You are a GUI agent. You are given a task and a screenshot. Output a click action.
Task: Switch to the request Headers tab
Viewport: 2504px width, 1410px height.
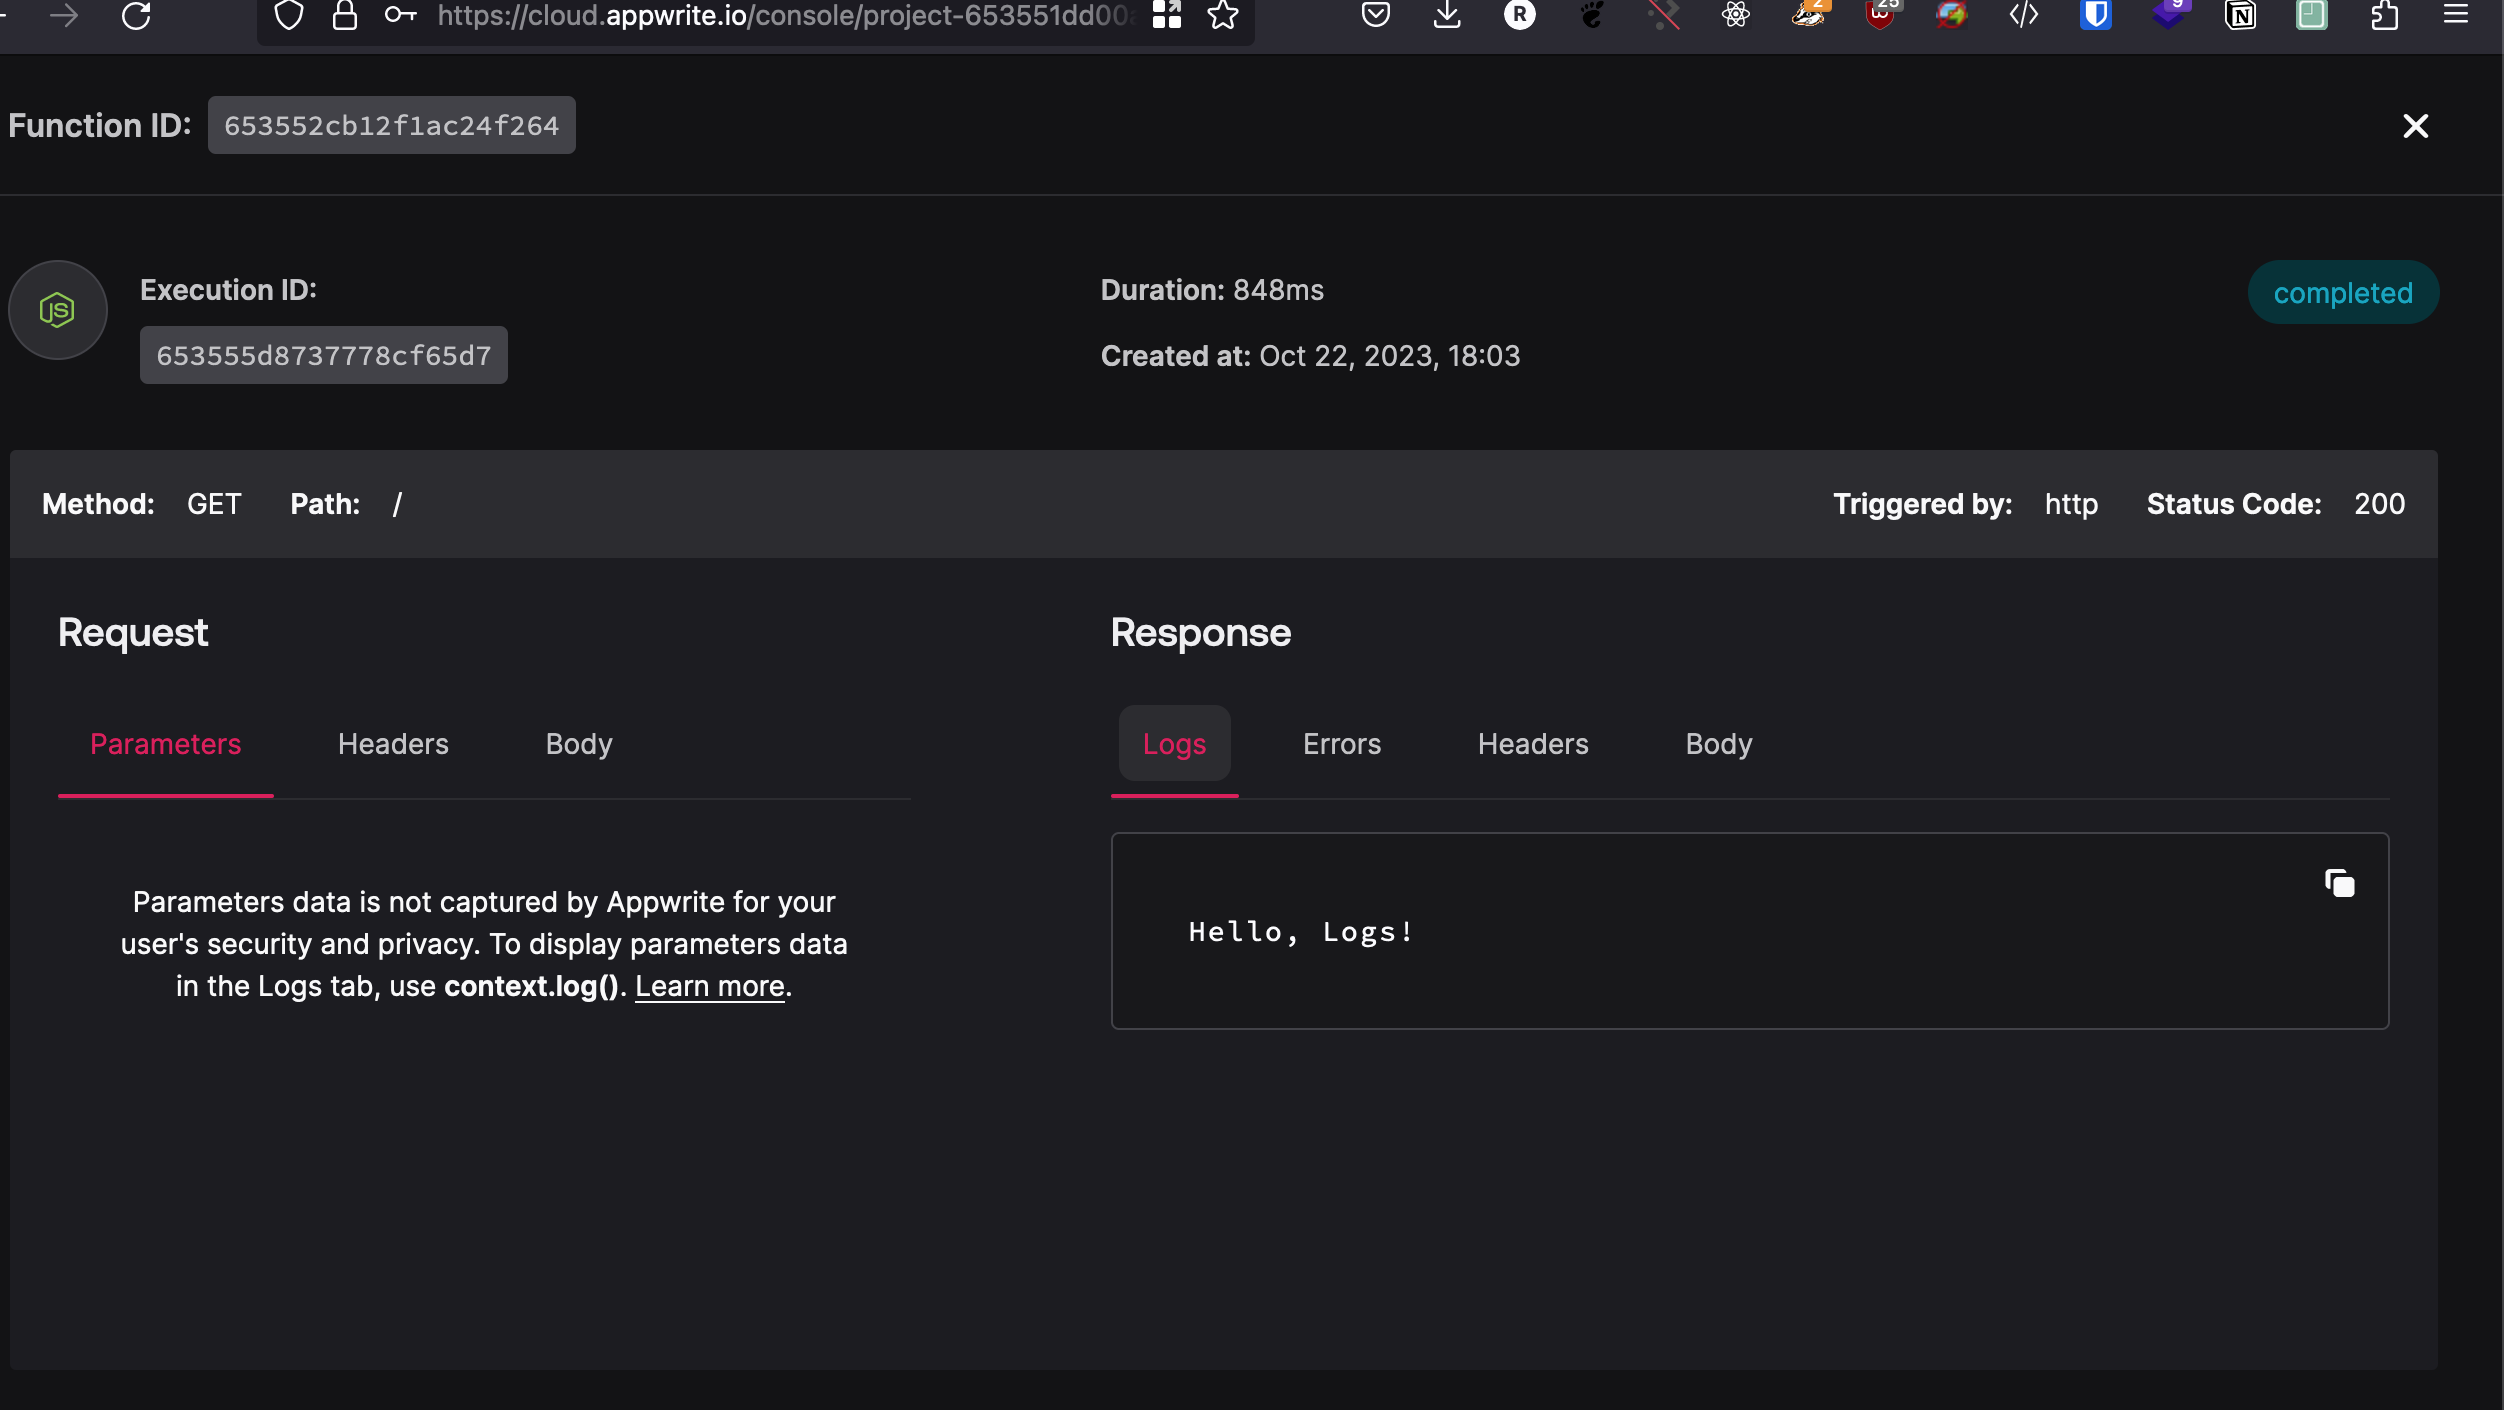[x=393, y=744]
